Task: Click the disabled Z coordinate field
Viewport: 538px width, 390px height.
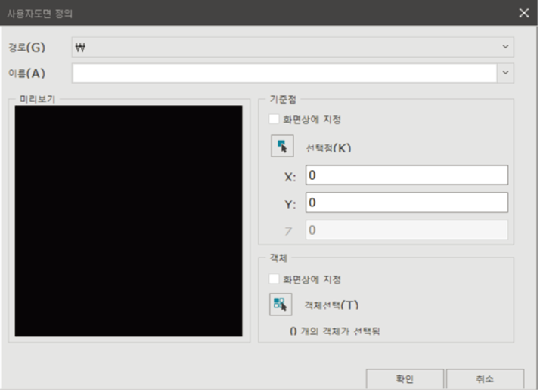Action: point(407,229)
